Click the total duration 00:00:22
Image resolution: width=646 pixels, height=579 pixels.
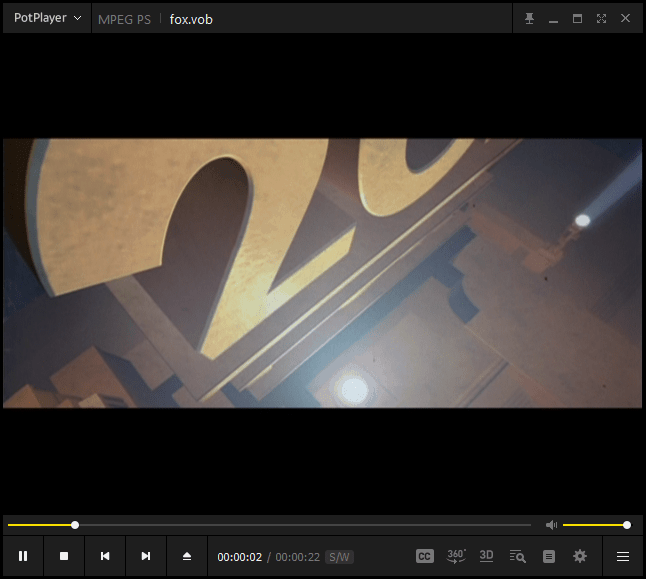point(297,557)
